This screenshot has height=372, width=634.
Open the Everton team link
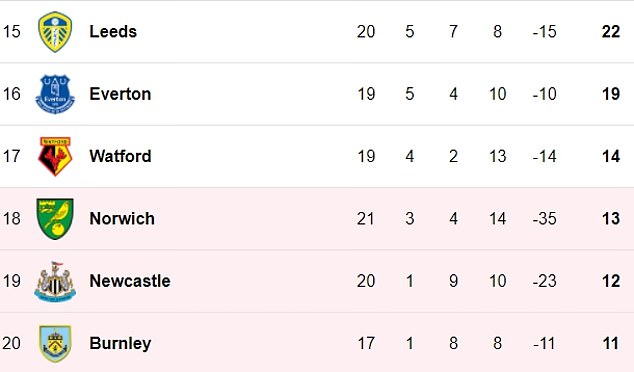120,94
